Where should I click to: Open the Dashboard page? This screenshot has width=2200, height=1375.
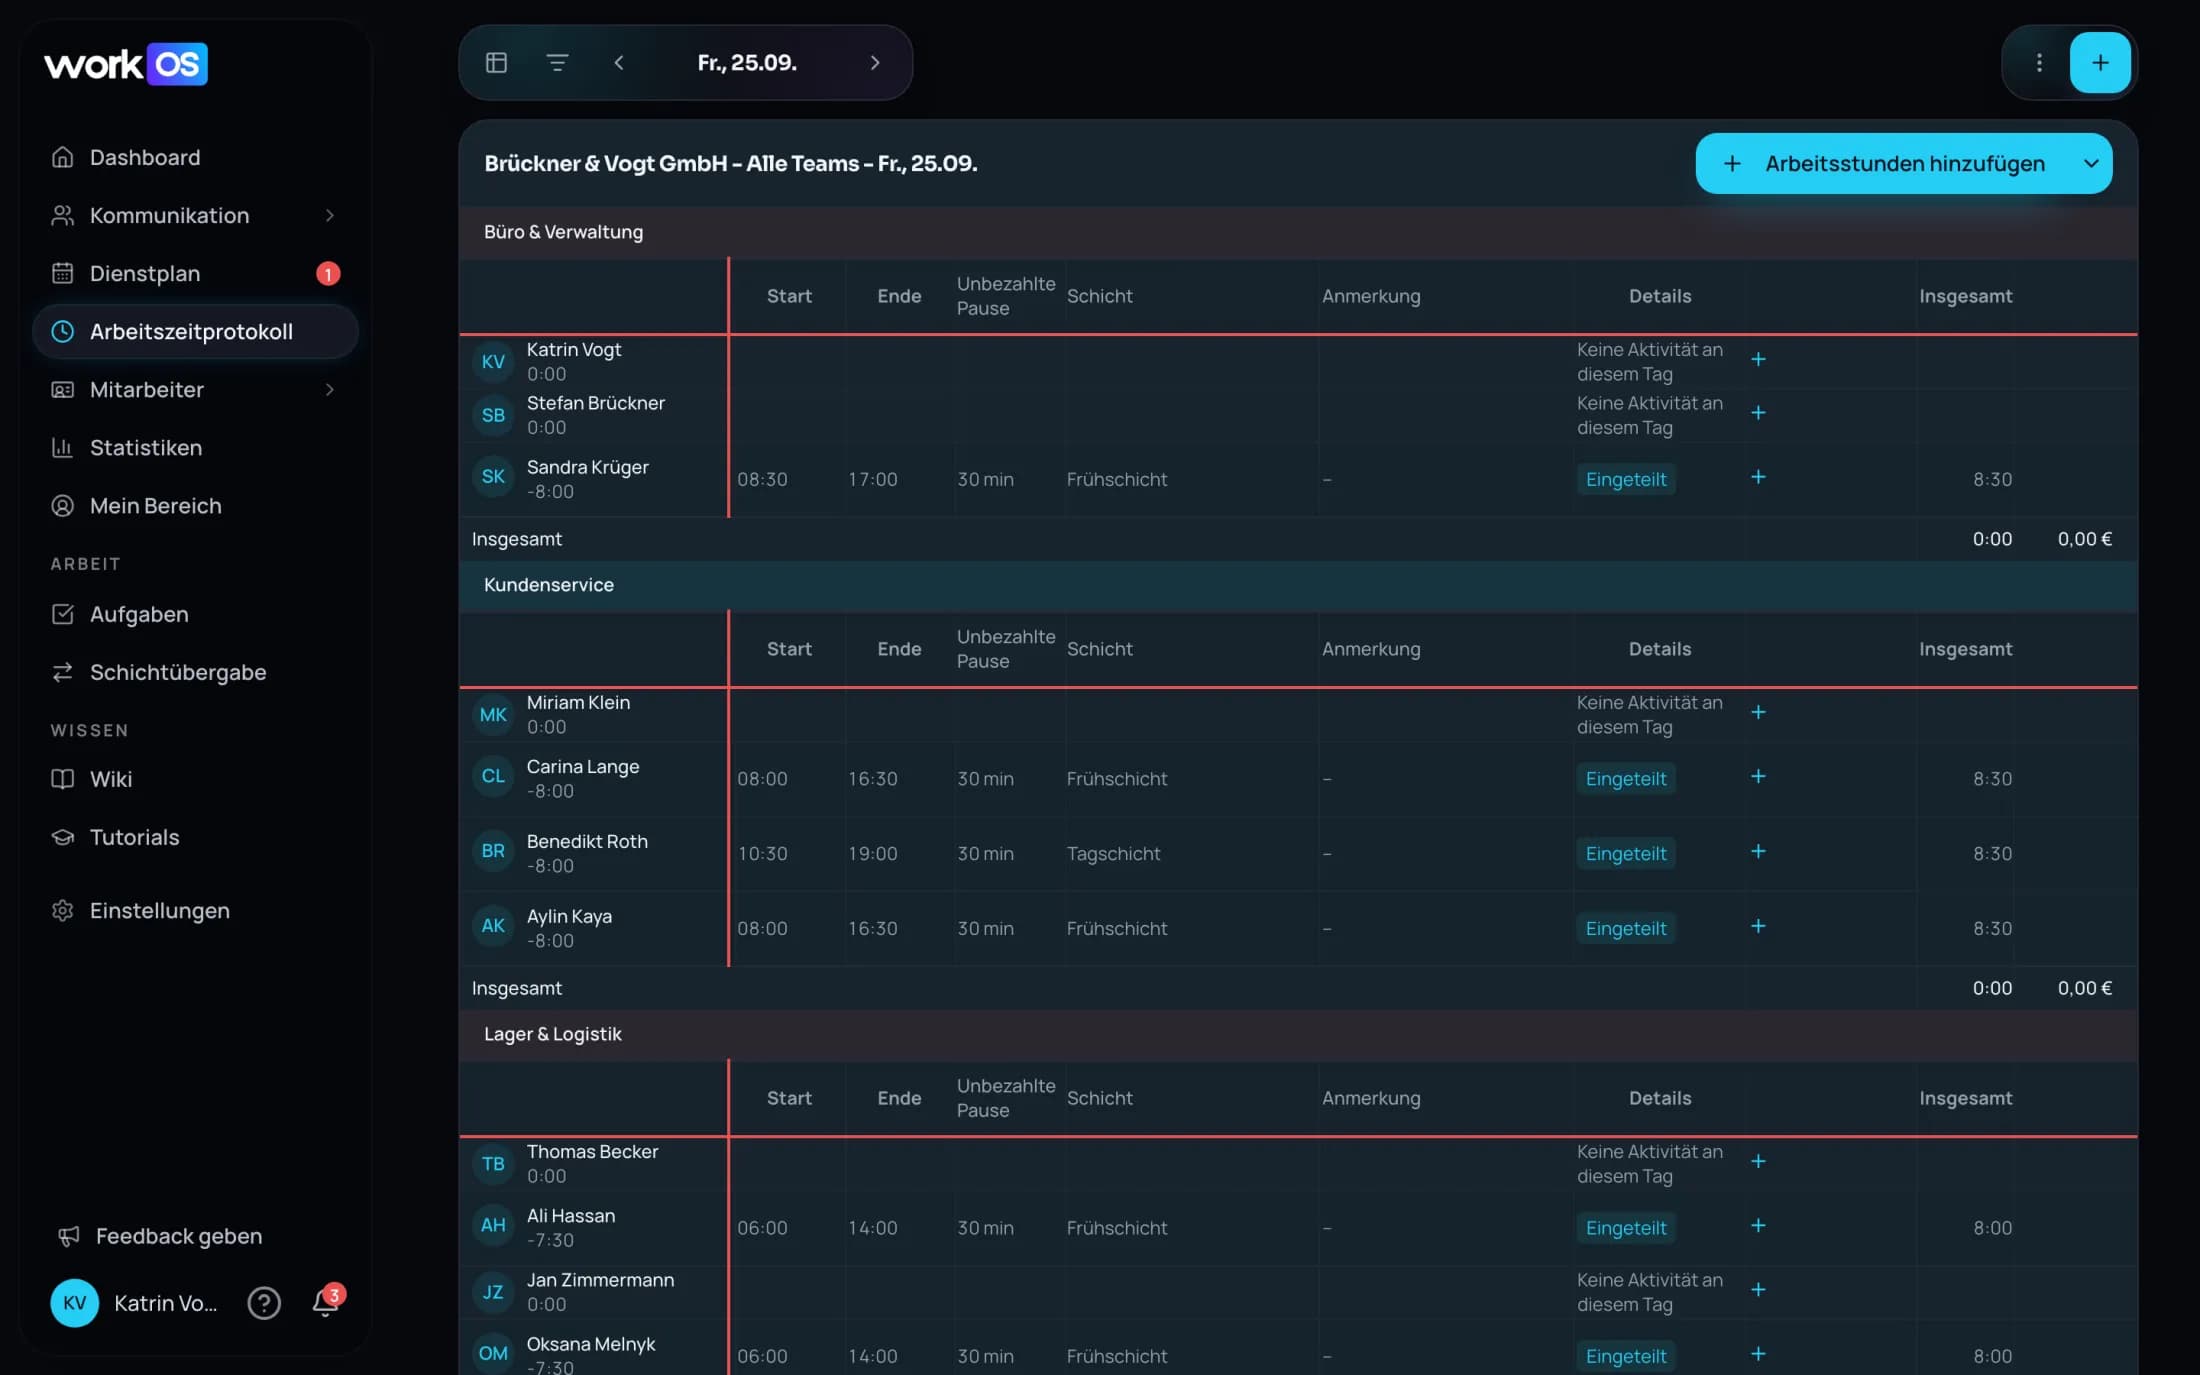point(195,158)
